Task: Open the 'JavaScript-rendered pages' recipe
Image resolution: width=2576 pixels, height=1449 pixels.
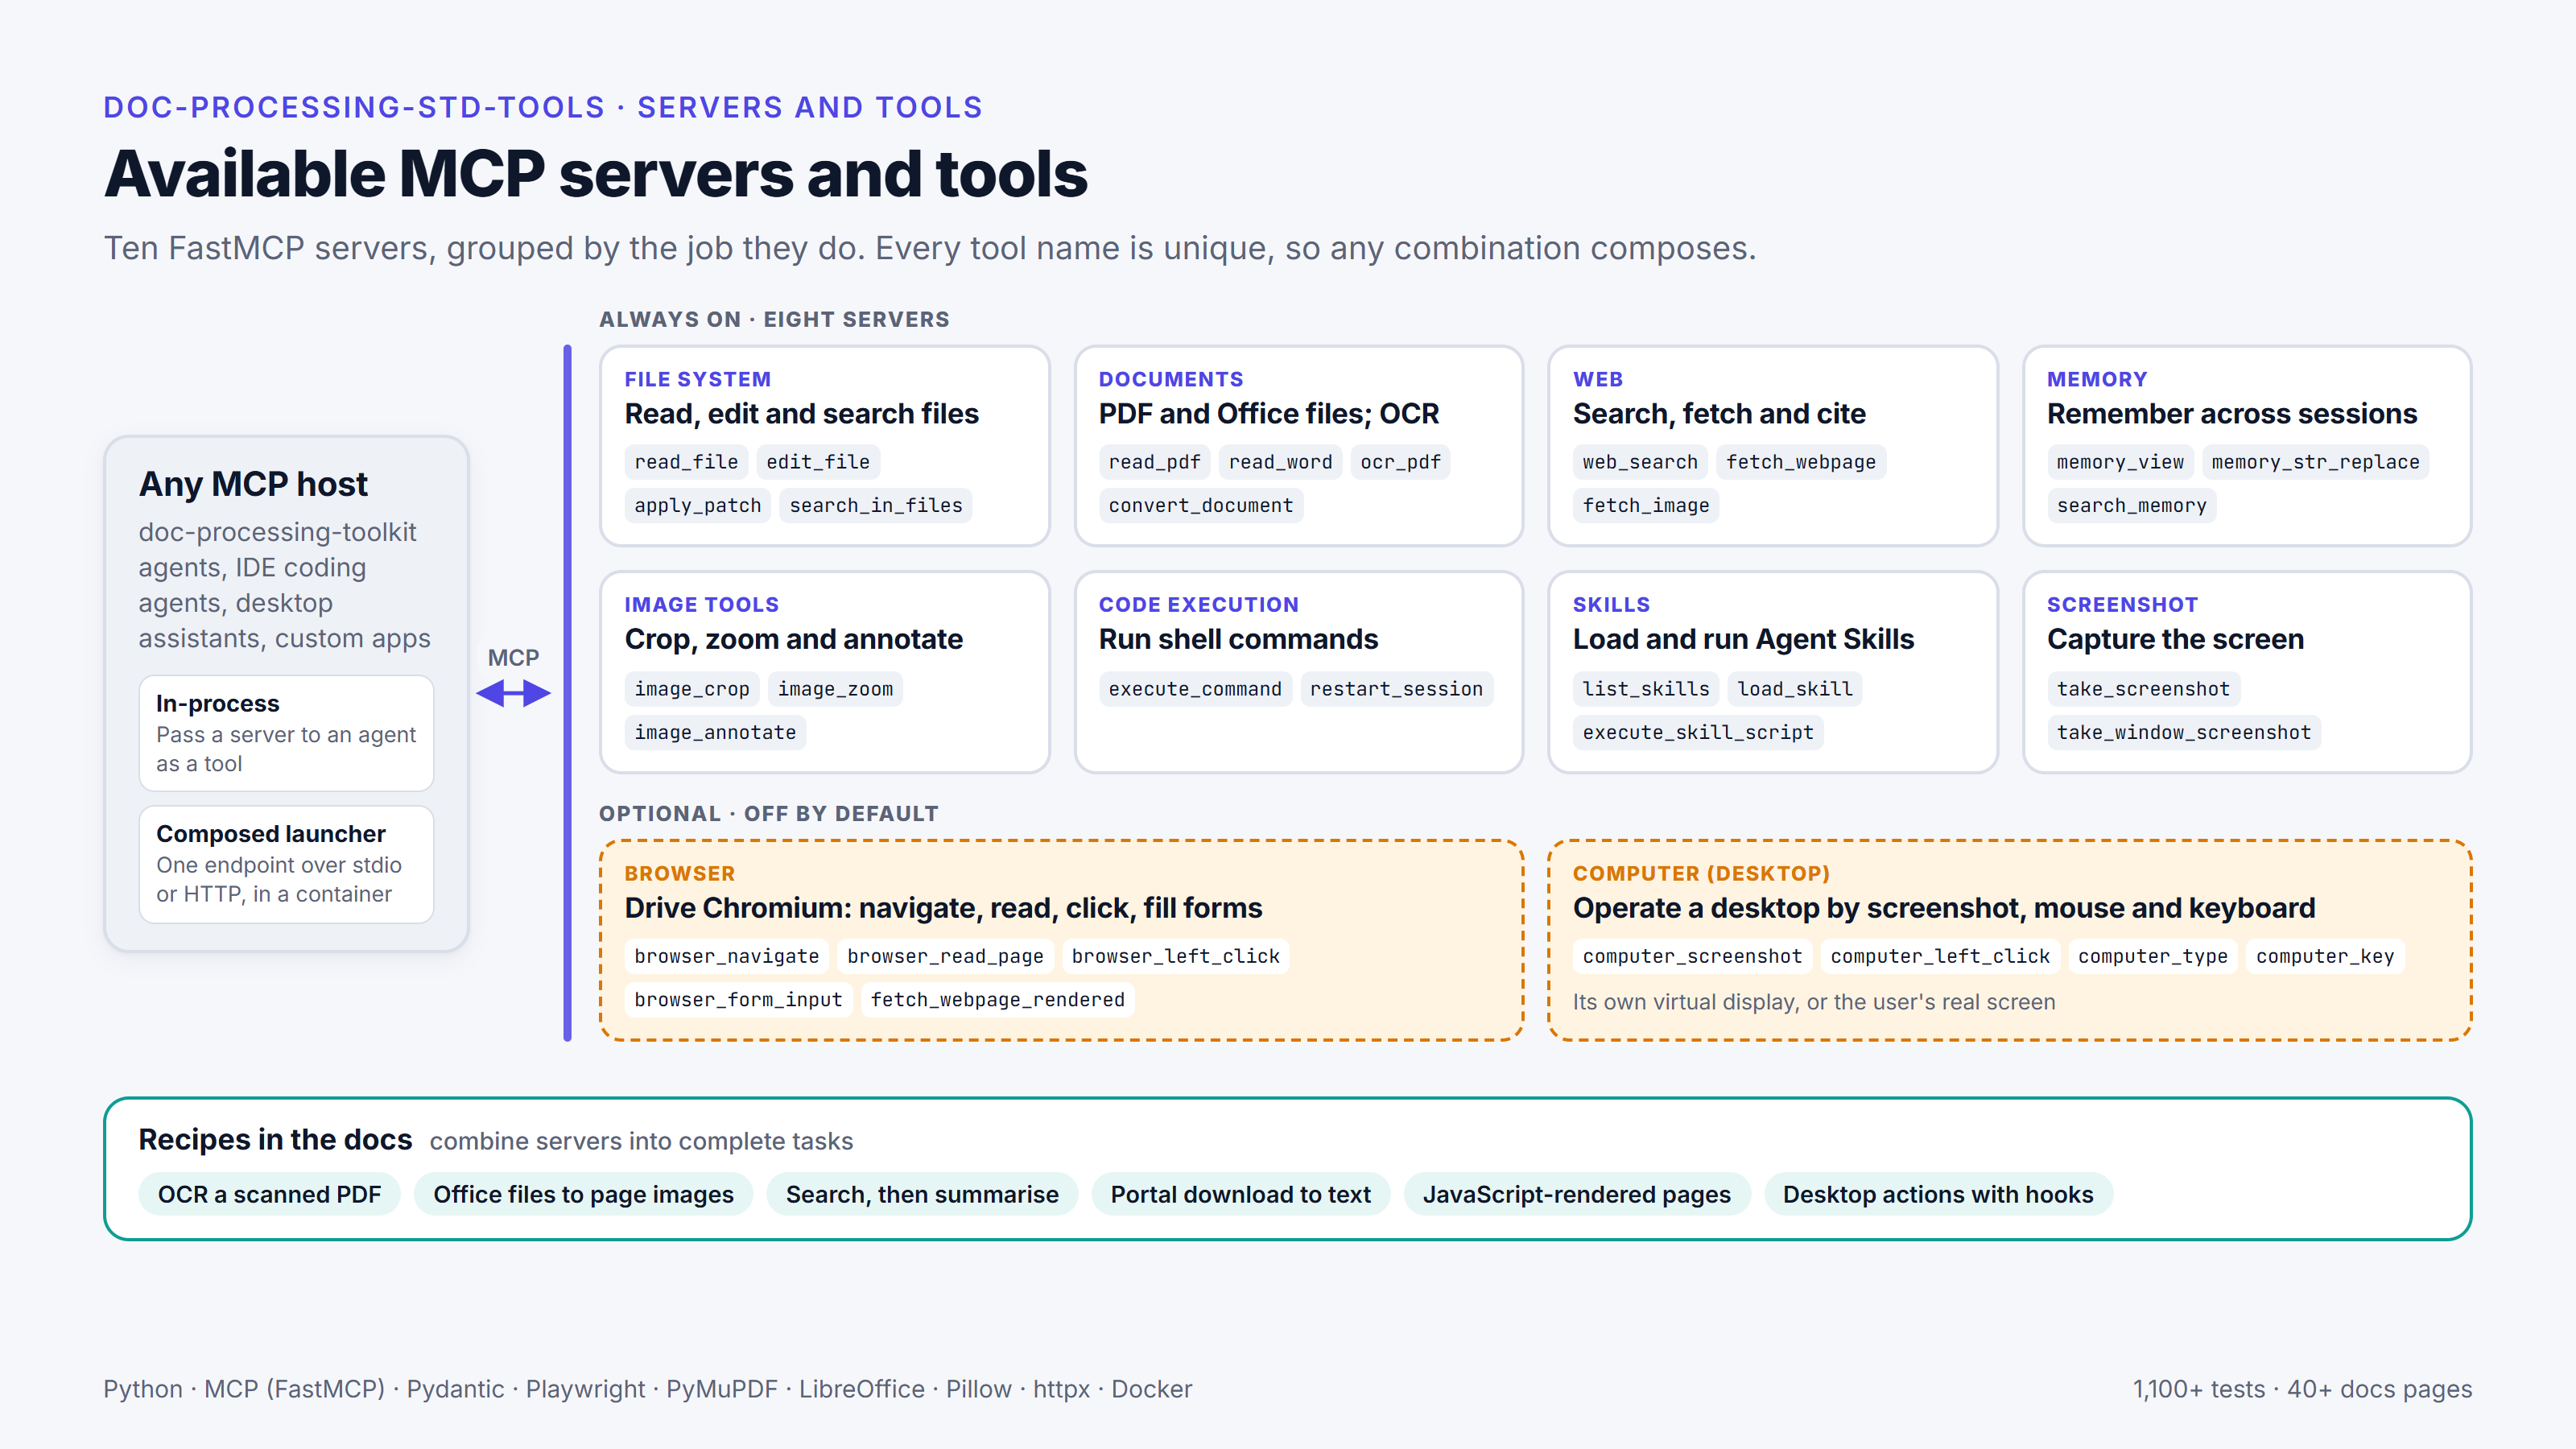Action: point(1577,1195)
